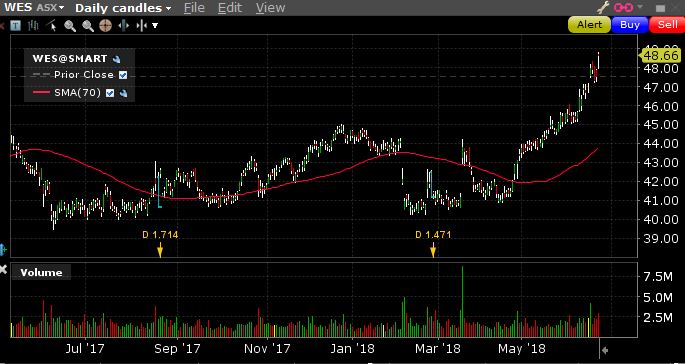
Task: Click the 2.5M volume axis label
Action: pyautogui.click(x=658, y=318)
